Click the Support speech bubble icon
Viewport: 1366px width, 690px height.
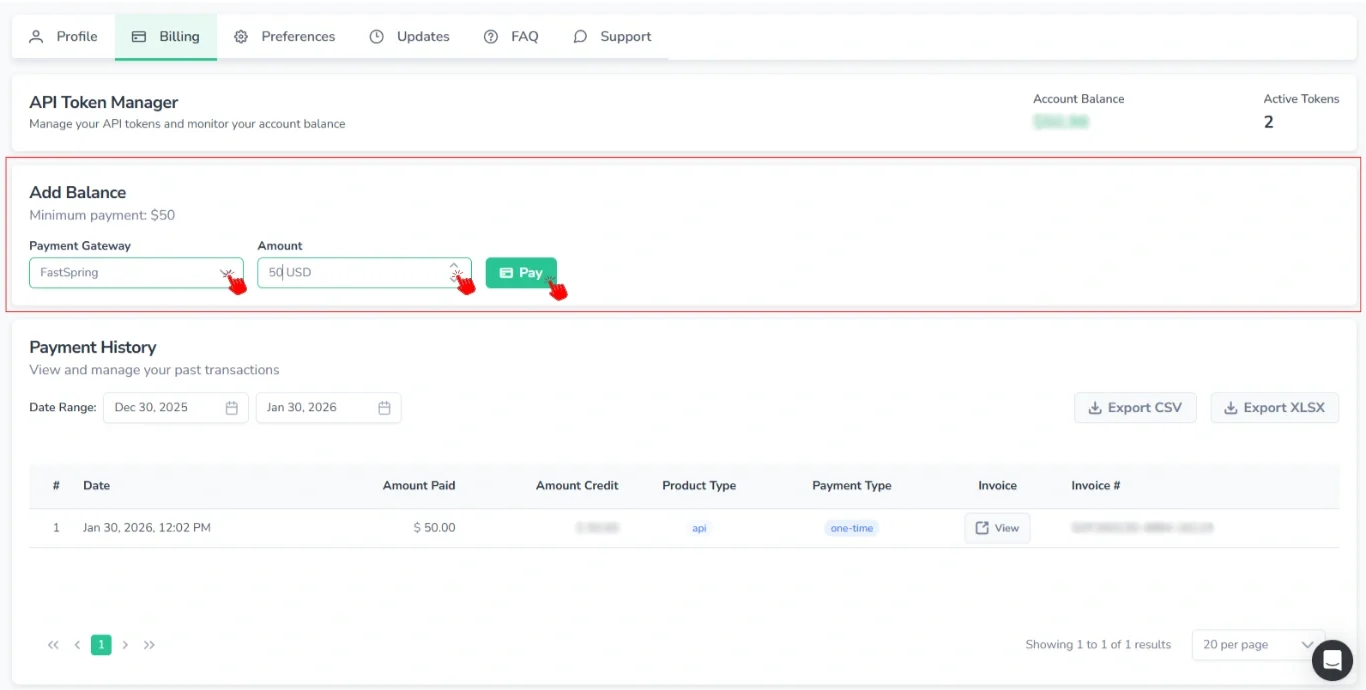pyautogui.click(x=580, y=36)
